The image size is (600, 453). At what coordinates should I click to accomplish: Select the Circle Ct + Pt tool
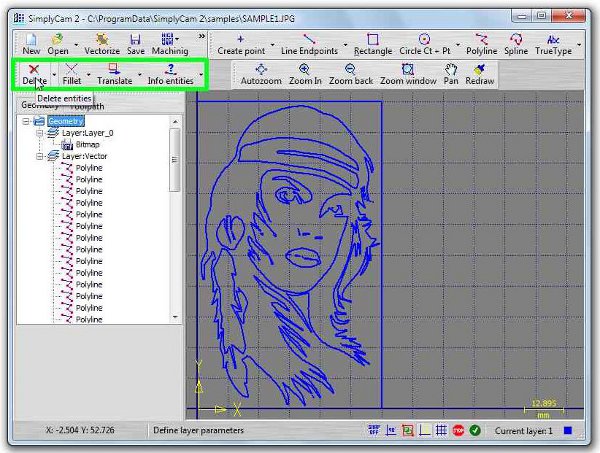pos(424,44)
